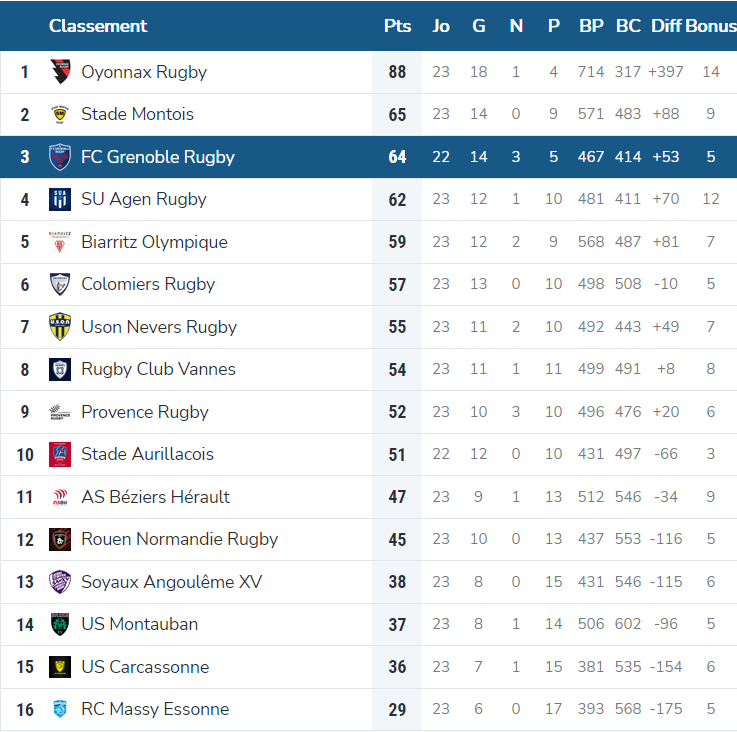The width and height of the screenshot is (737, 732).
Task: Click the FC Grenoble Rugby shield logo
Action: pyautogui.click(x=60, y=157)
